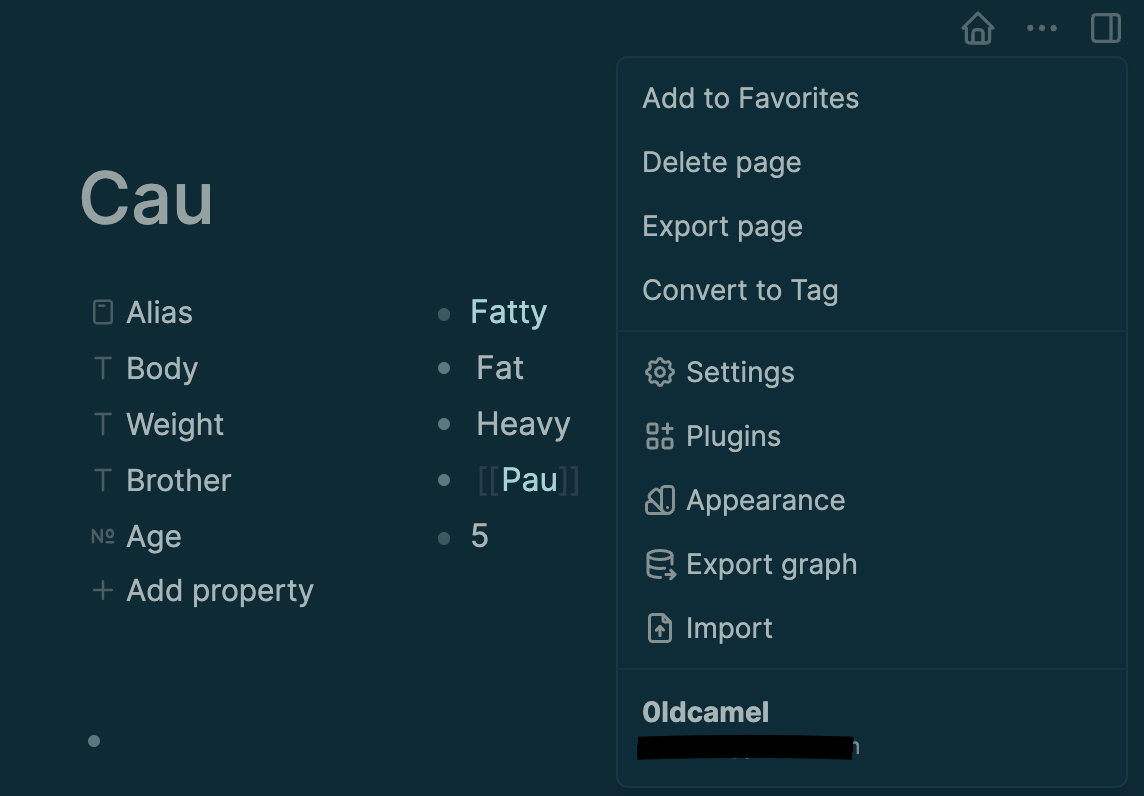Image resolution: width=1144 pixels, height=796 pixels.
Task: Click the Import file icon
Action: tap(660, 629)
